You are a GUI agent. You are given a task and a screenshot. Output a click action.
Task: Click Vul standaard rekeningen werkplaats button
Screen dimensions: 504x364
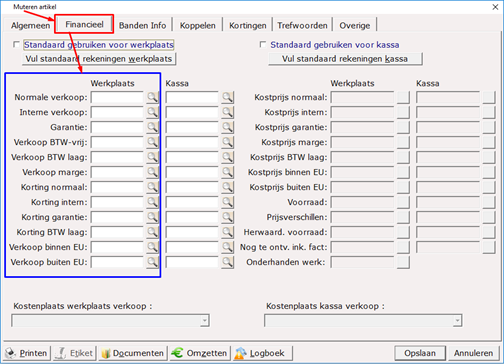[x=99, y=59]
